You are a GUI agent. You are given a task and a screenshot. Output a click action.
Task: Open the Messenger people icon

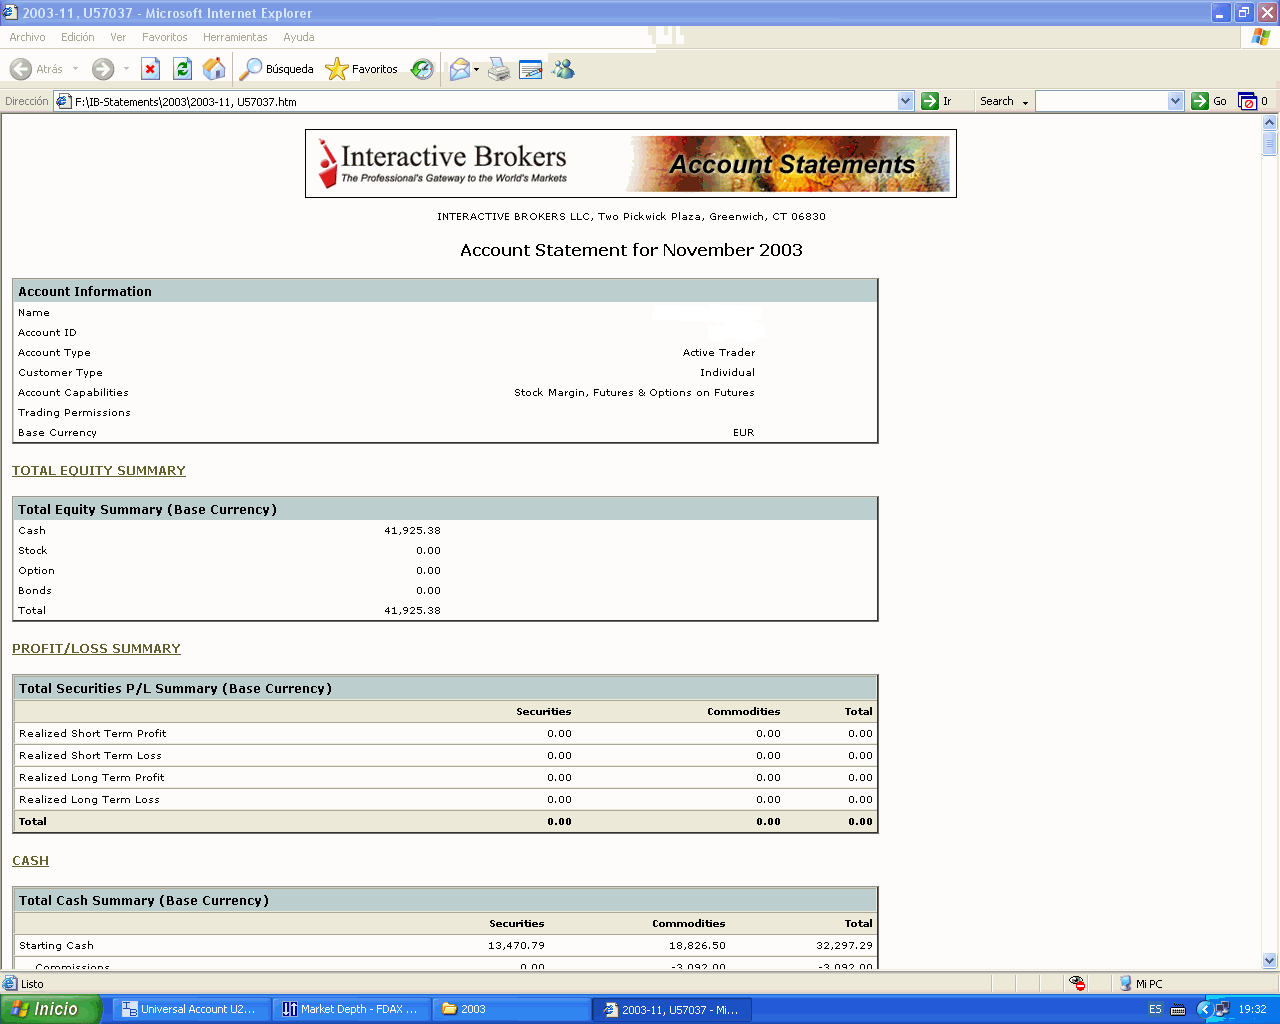tap(564, 69)
